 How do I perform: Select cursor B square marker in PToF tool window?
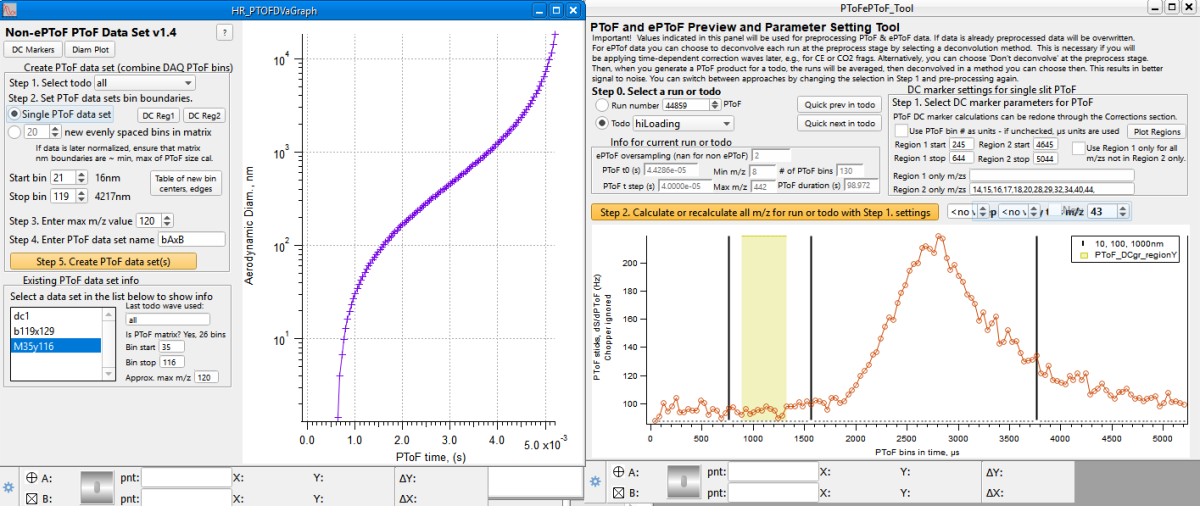coord(620,492)
